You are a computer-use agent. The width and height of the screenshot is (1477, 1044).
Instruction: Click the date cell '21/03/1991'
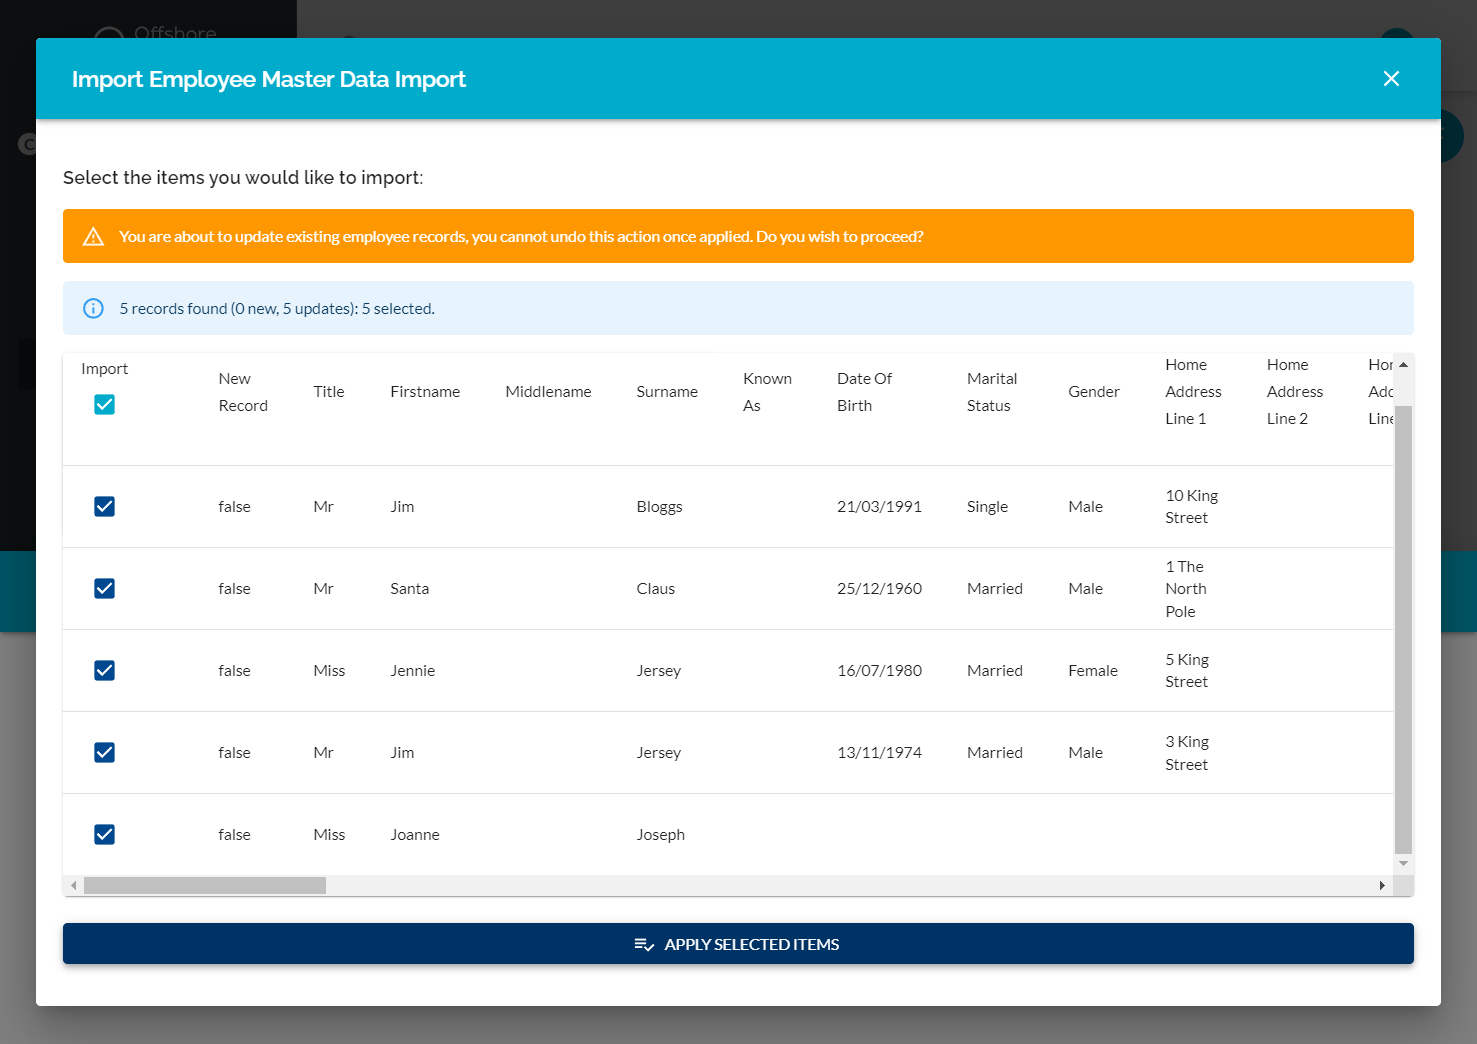click(x=879, y=507)
